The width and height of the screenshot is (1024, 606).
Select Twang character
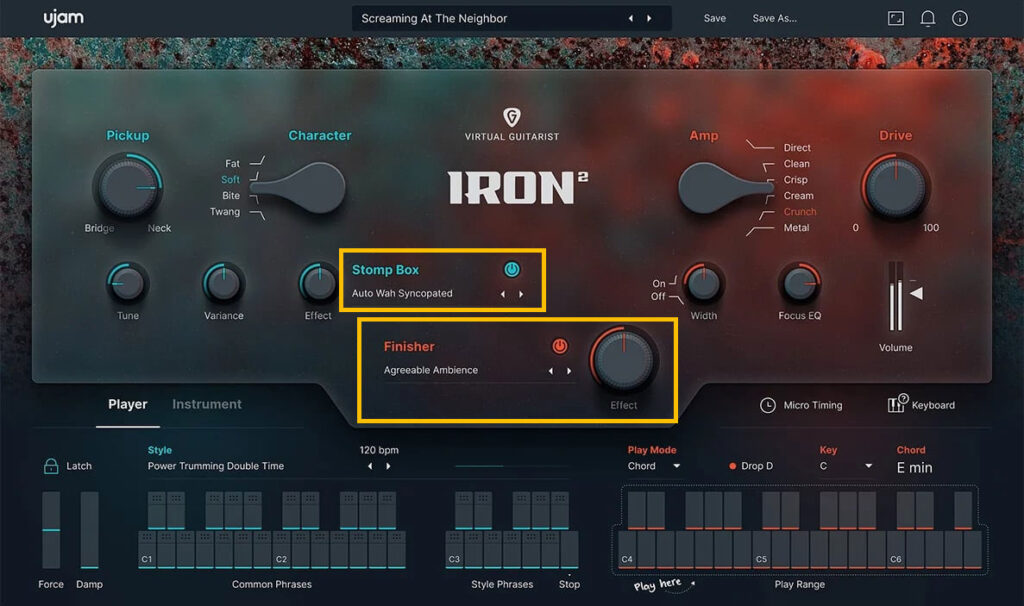225,212
